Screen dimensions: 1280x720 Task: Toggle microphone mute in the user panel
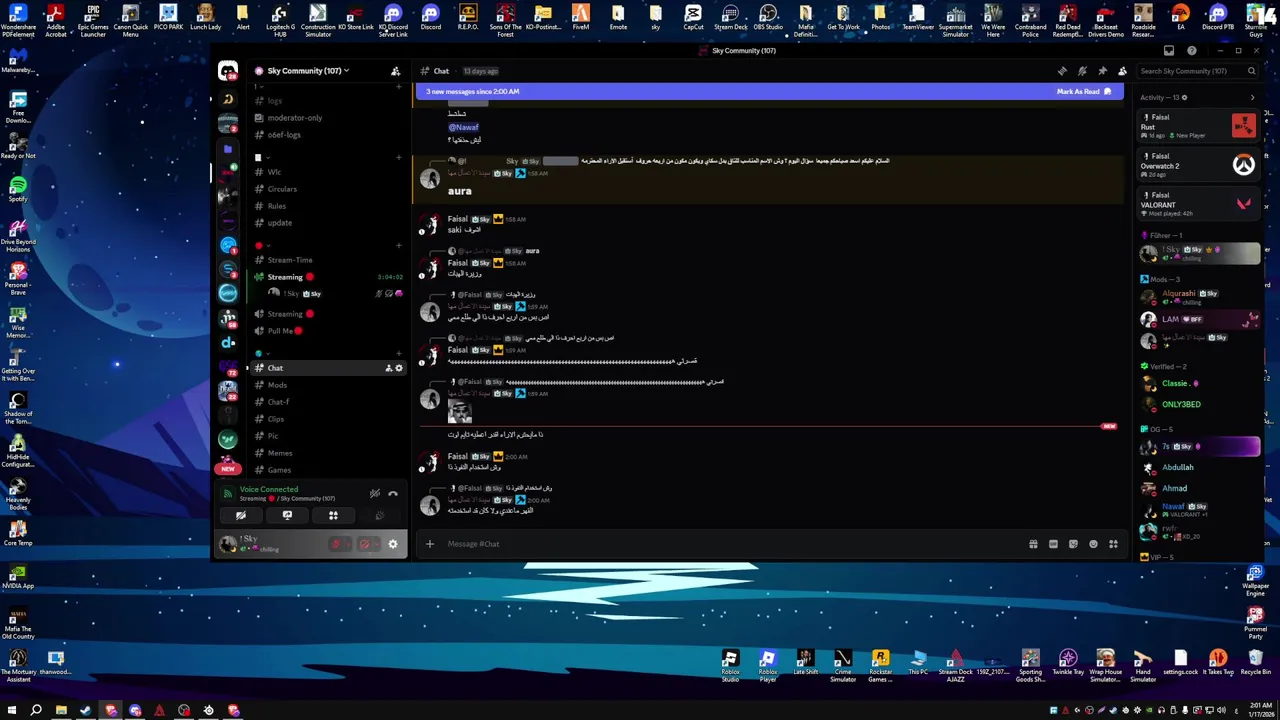(336, 544)
